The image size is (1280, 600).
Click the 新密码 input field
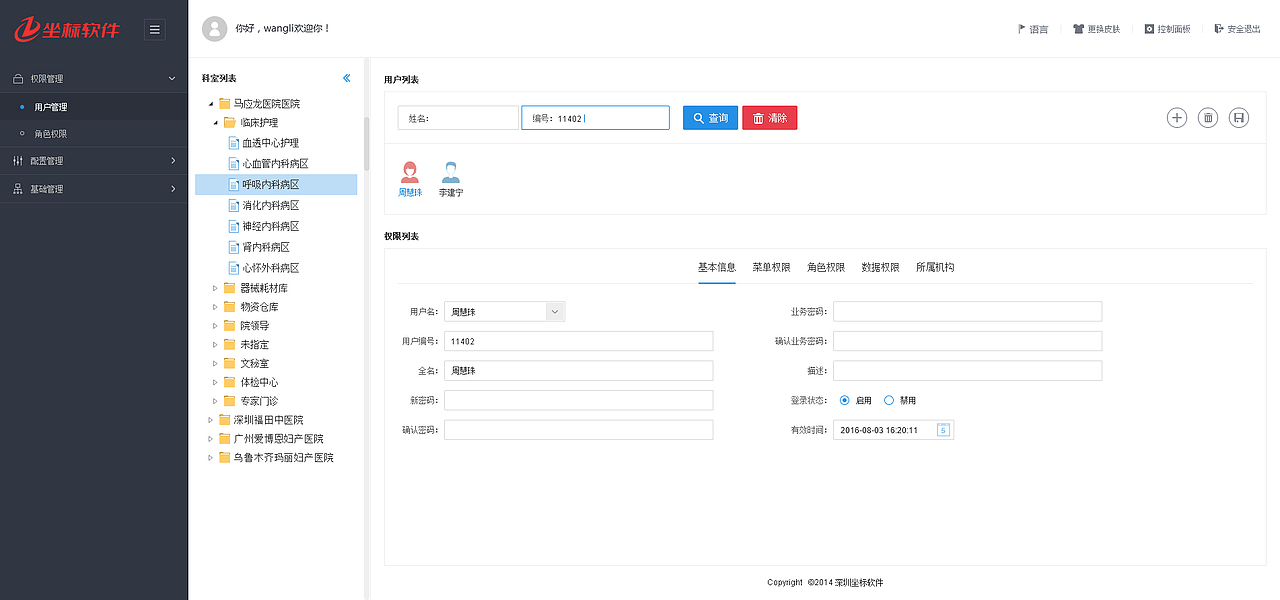(579, 400)
